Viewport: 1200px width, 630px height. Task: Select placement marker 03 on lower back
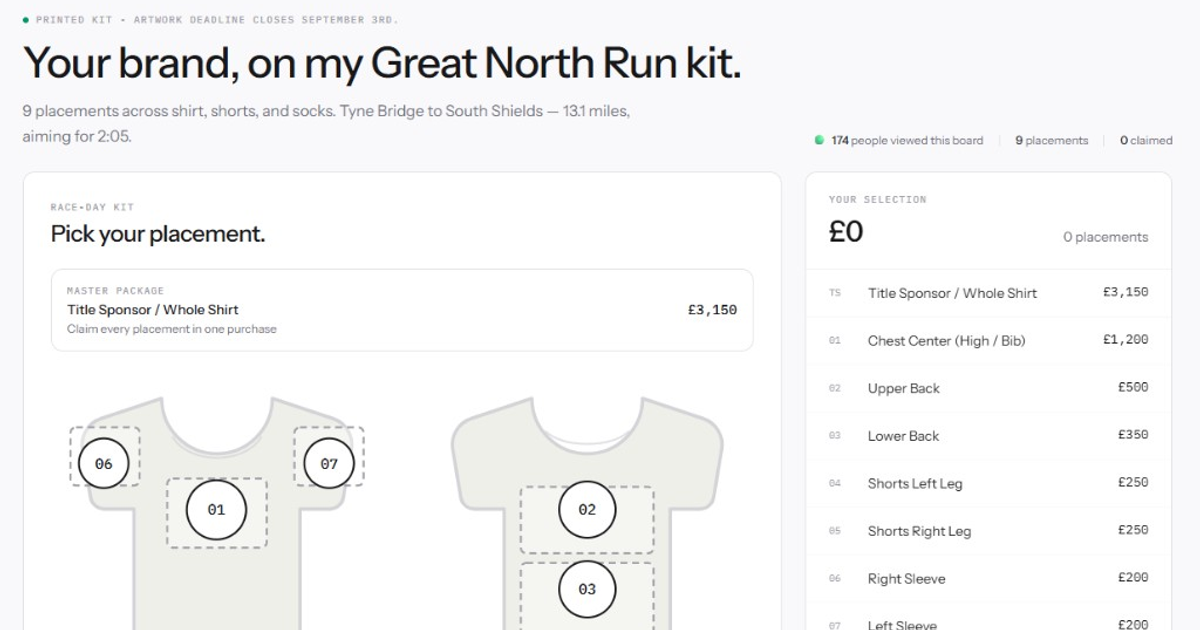point(587,589)
